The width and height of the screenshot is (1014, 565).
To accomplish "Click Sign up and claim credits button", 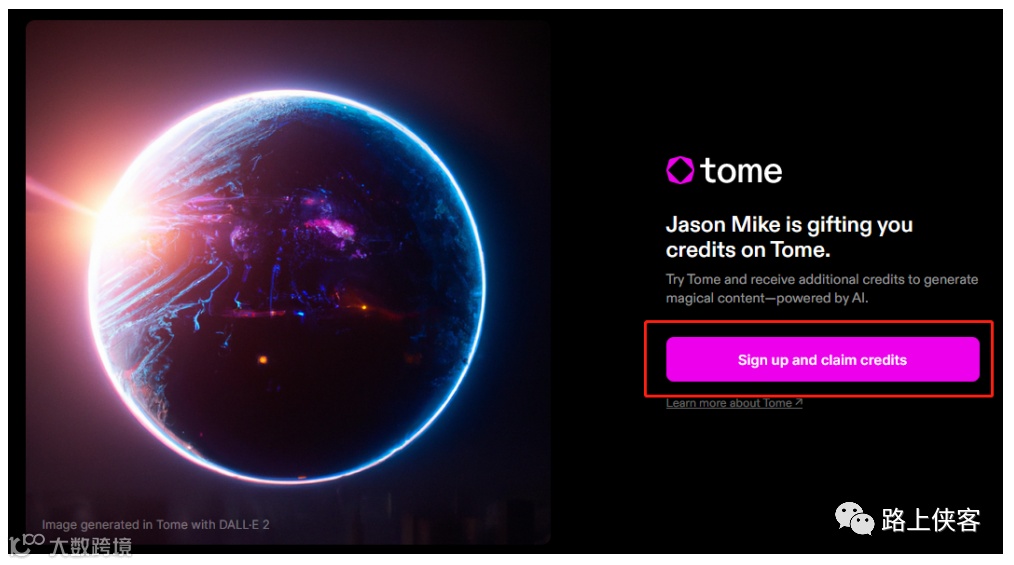I will coord(823,359).
